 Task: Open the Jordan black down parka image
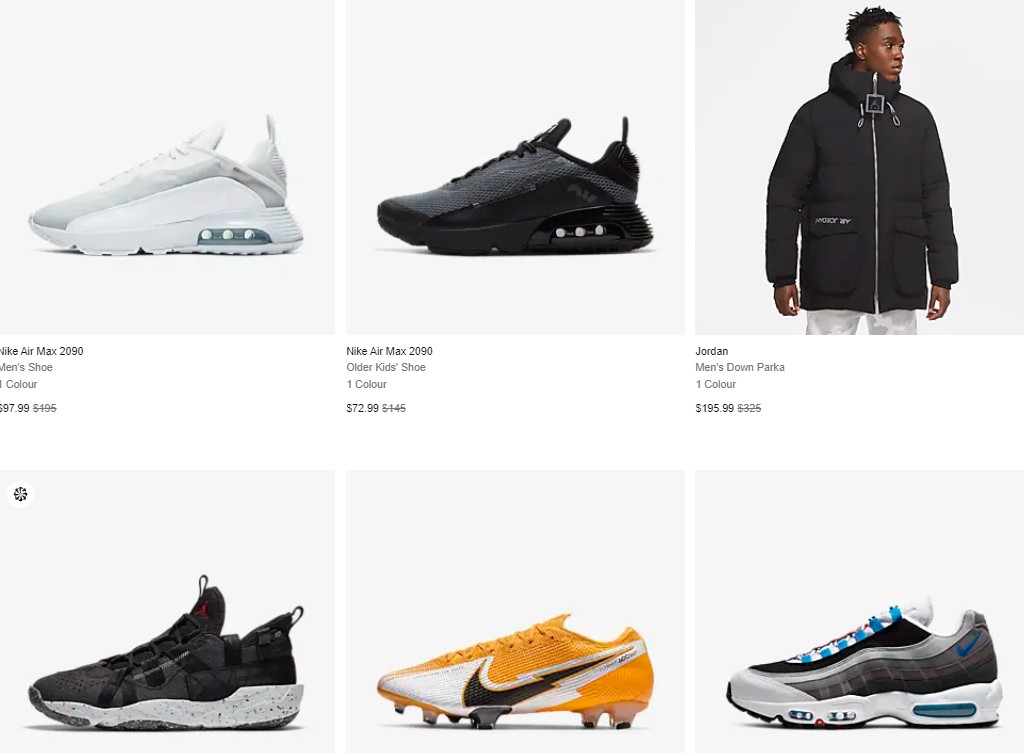pyautogui.click(x=859, y=167)
